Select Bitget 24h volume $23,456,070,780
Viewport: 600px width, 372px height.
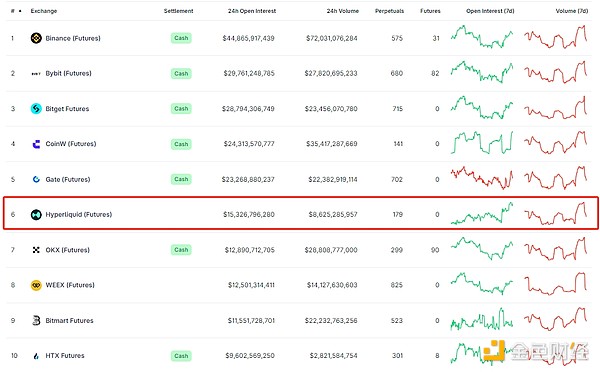pos(331,109)
